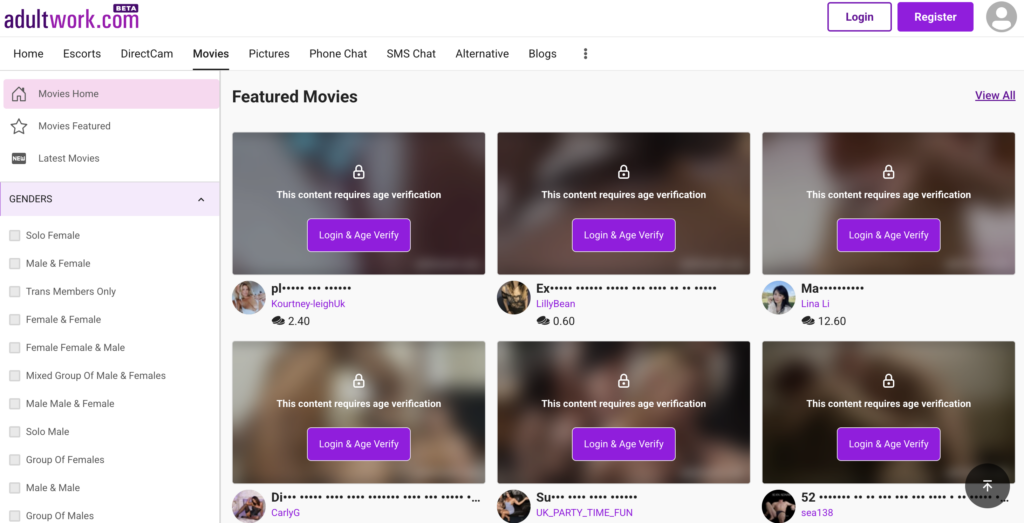Click the Latest Movies NEW icon
Image resolution: width=1024 pixels, height=523 pixels.
tap(19, 158)
